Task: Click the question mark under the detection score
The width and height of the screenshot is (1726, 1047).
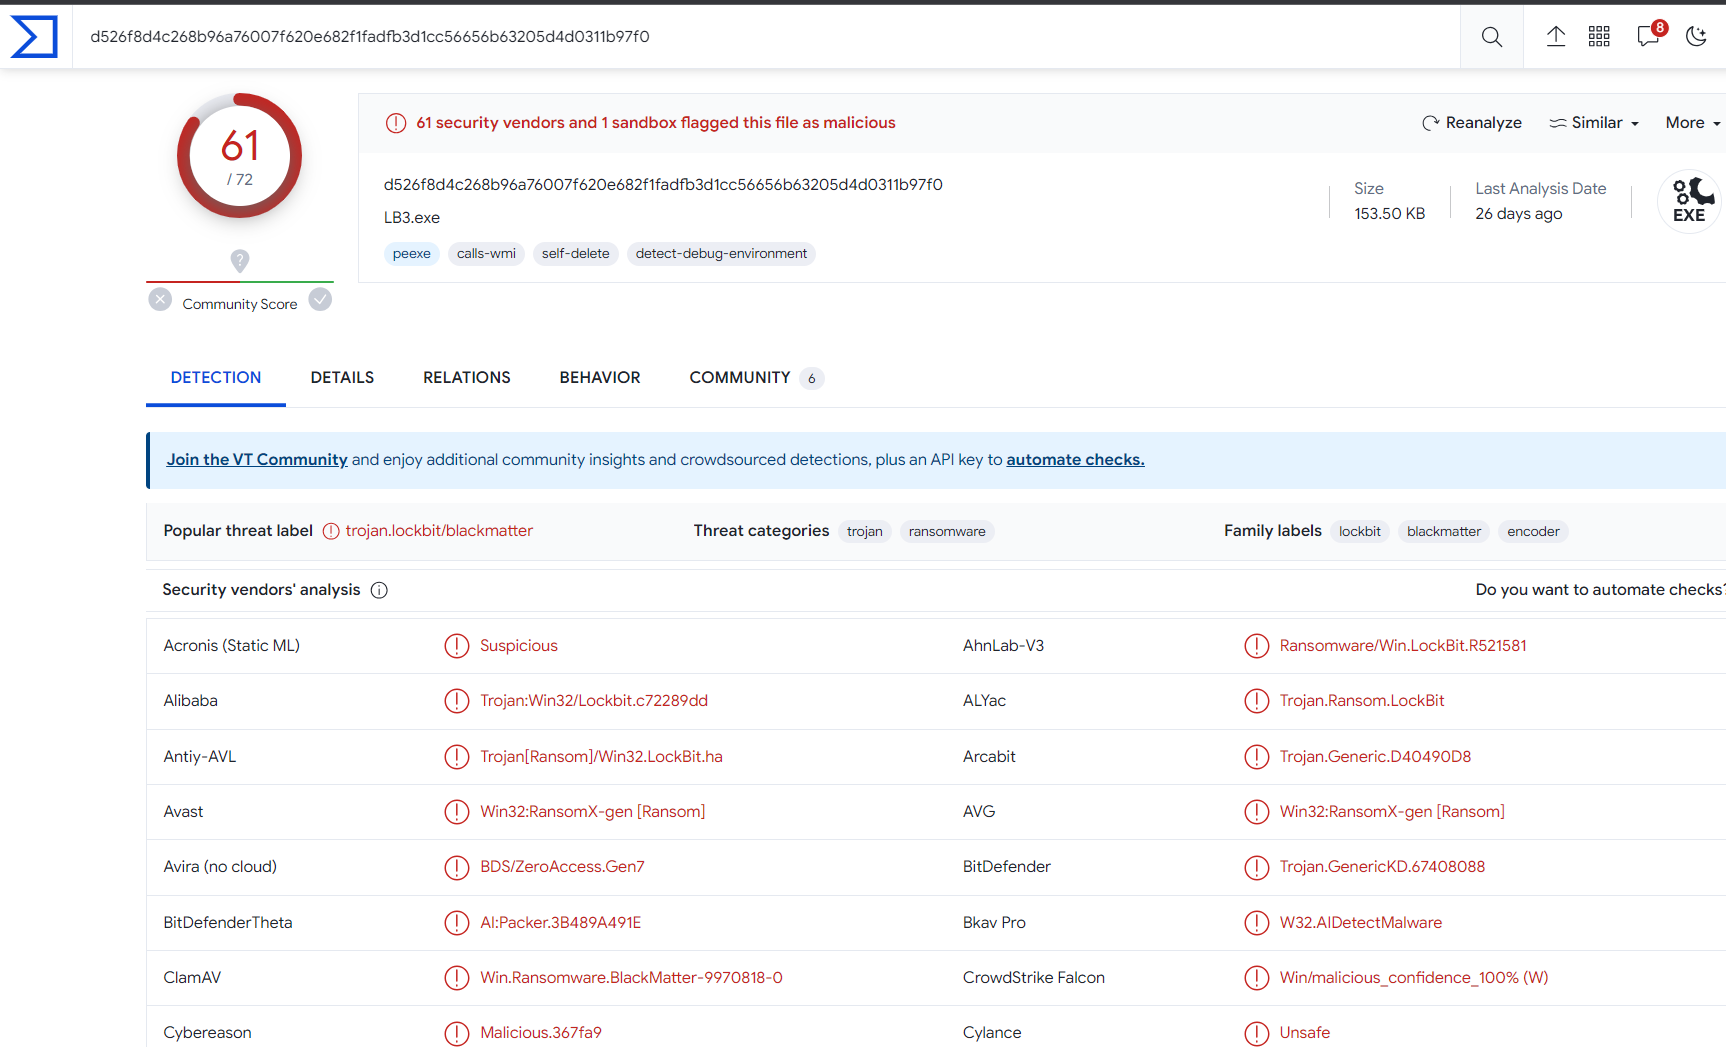Action: [x=239, y=261]
